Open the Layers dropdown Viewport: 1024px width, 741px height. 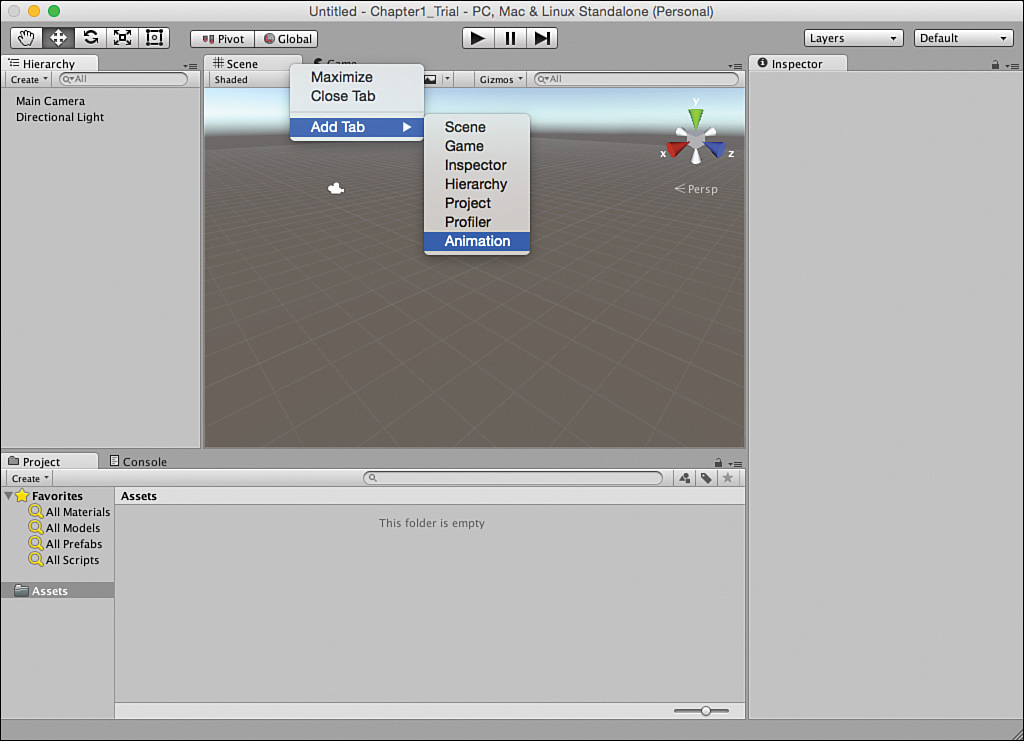pos(854,38)
